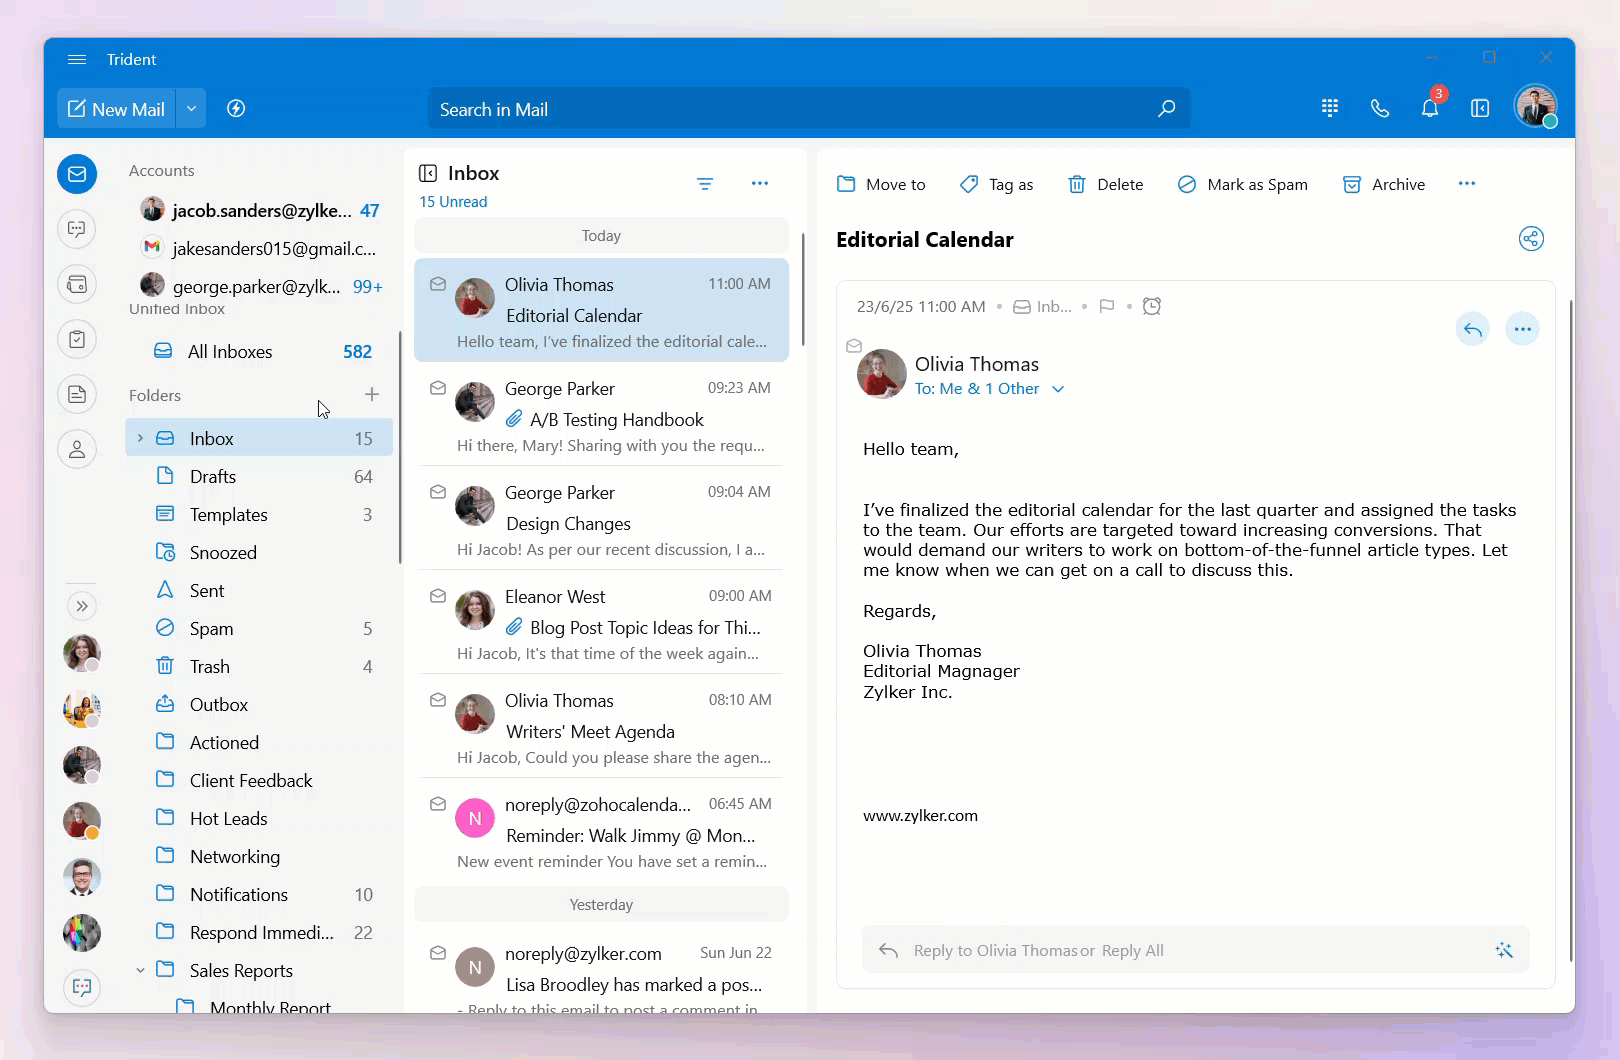The width and height of the screenshot is (1620, 1060).
Task: Open the bottom chat bubble icon
Action: pos(82,988)
